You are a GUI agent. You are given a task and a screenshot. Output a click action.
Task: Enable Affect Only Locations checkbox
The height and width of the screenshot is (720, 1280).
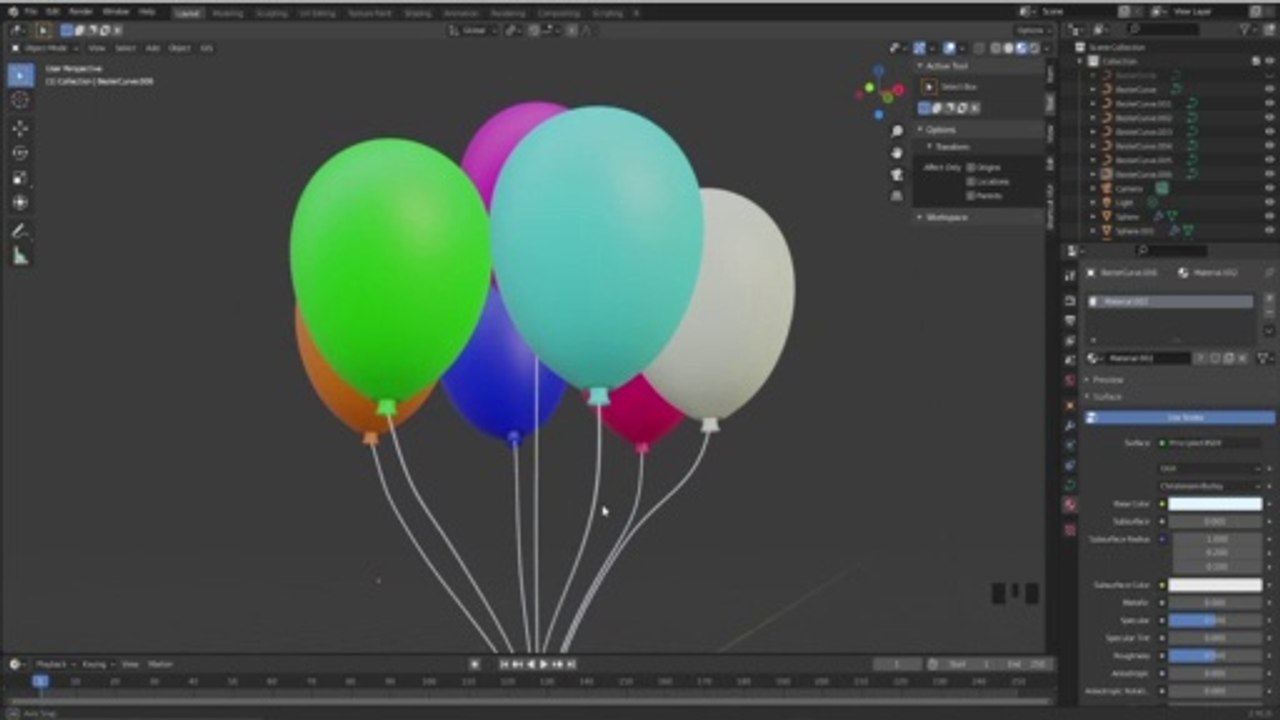pos(971,181)
